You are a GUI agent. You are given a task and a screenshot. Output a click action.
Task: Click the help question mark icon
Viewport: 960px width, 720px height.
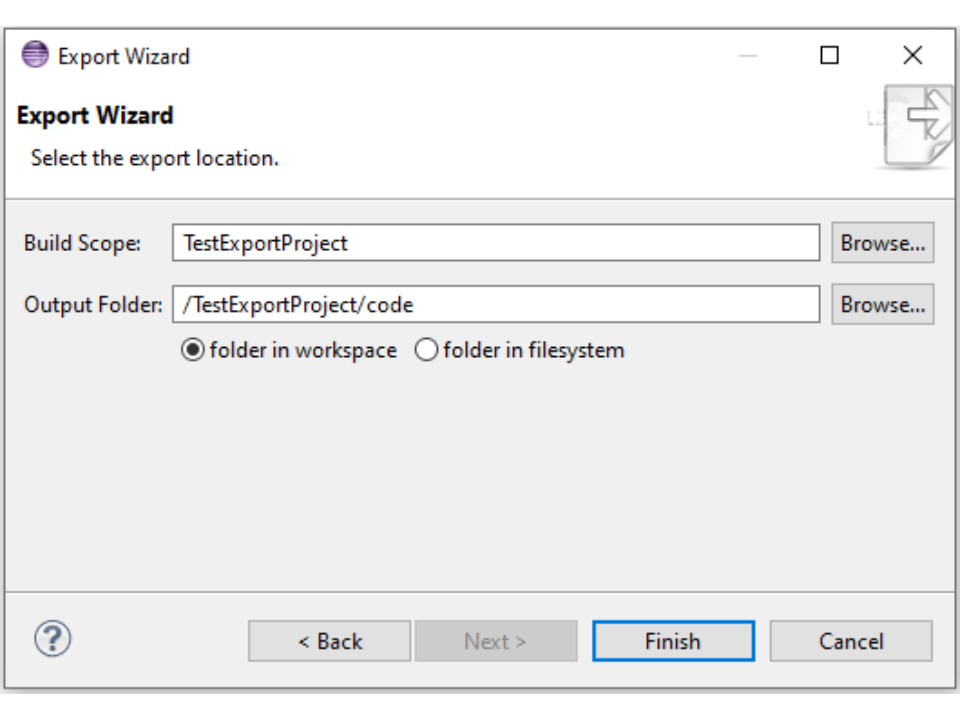[52, 638]
